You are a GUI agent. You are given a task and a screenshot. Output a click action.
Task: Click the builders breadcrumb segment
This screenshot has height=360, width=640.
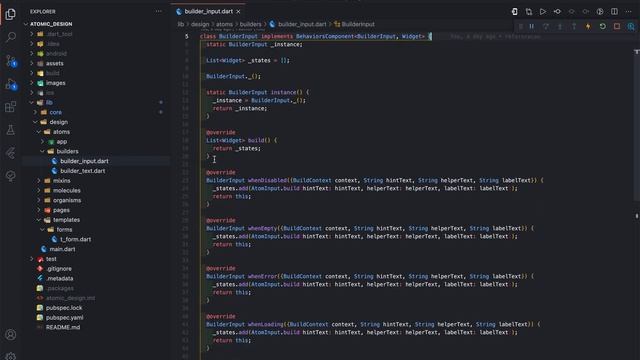(250, 24)
